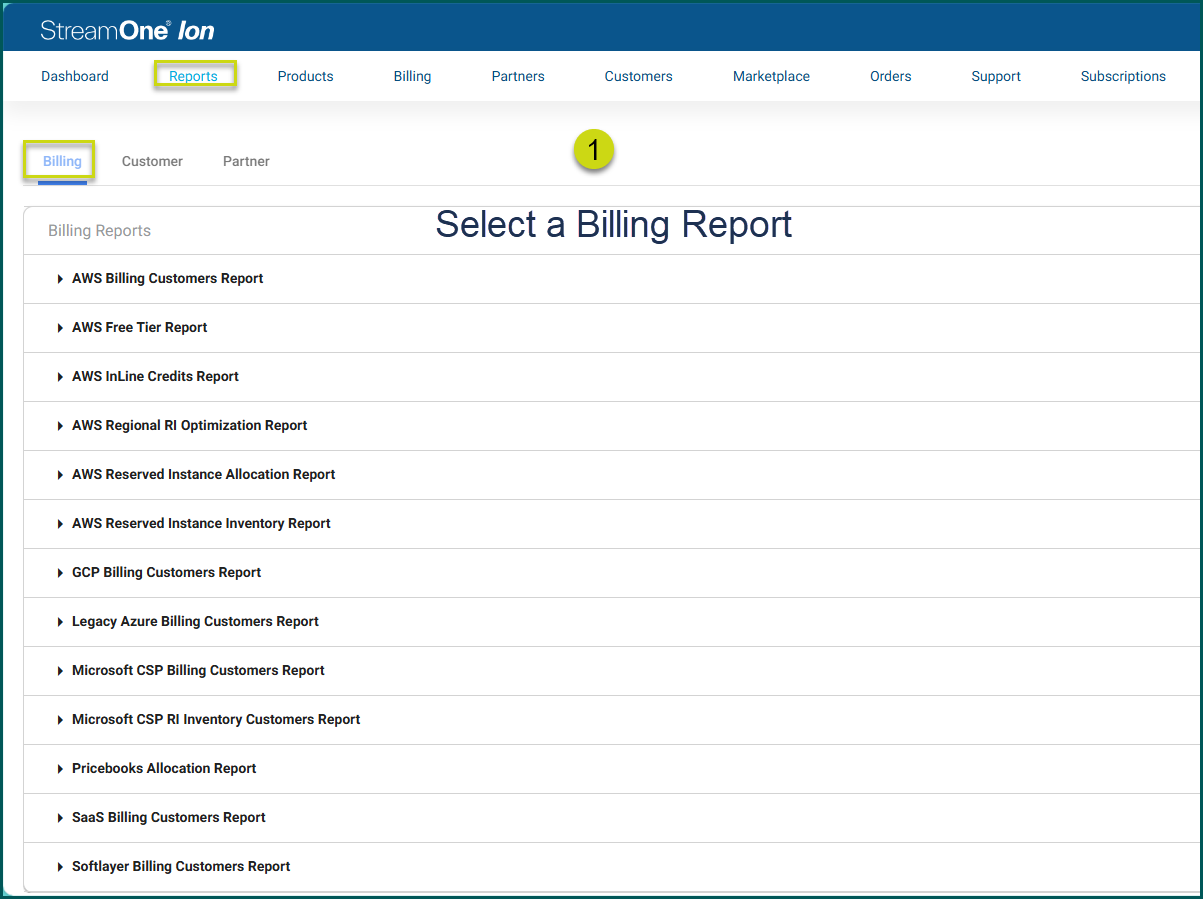The width and height of the screenshot is (1203, 899).
Task: Open the Support navigation item
Action: coord(996,76)
